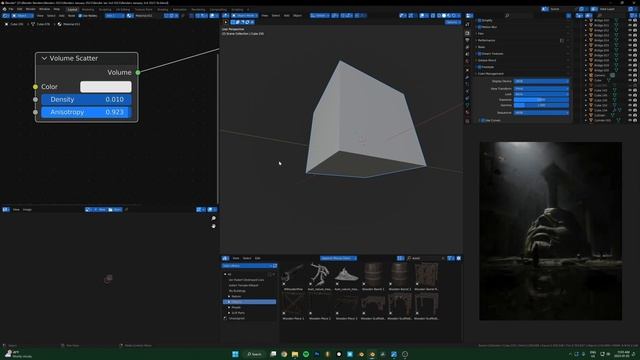This screenshot has width=640, height=360.
Task: Open Spotify from the taskbar
Action: click(x=306, y=354)
